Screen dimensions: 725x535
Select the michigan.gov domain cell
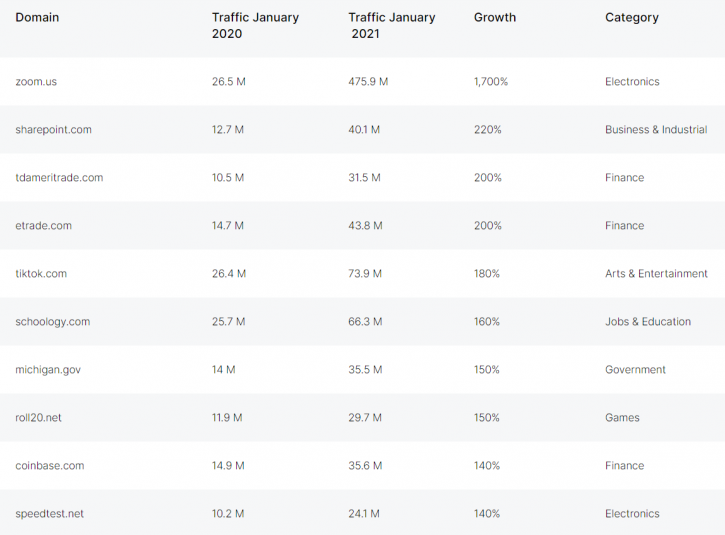(x=48, y=370)
